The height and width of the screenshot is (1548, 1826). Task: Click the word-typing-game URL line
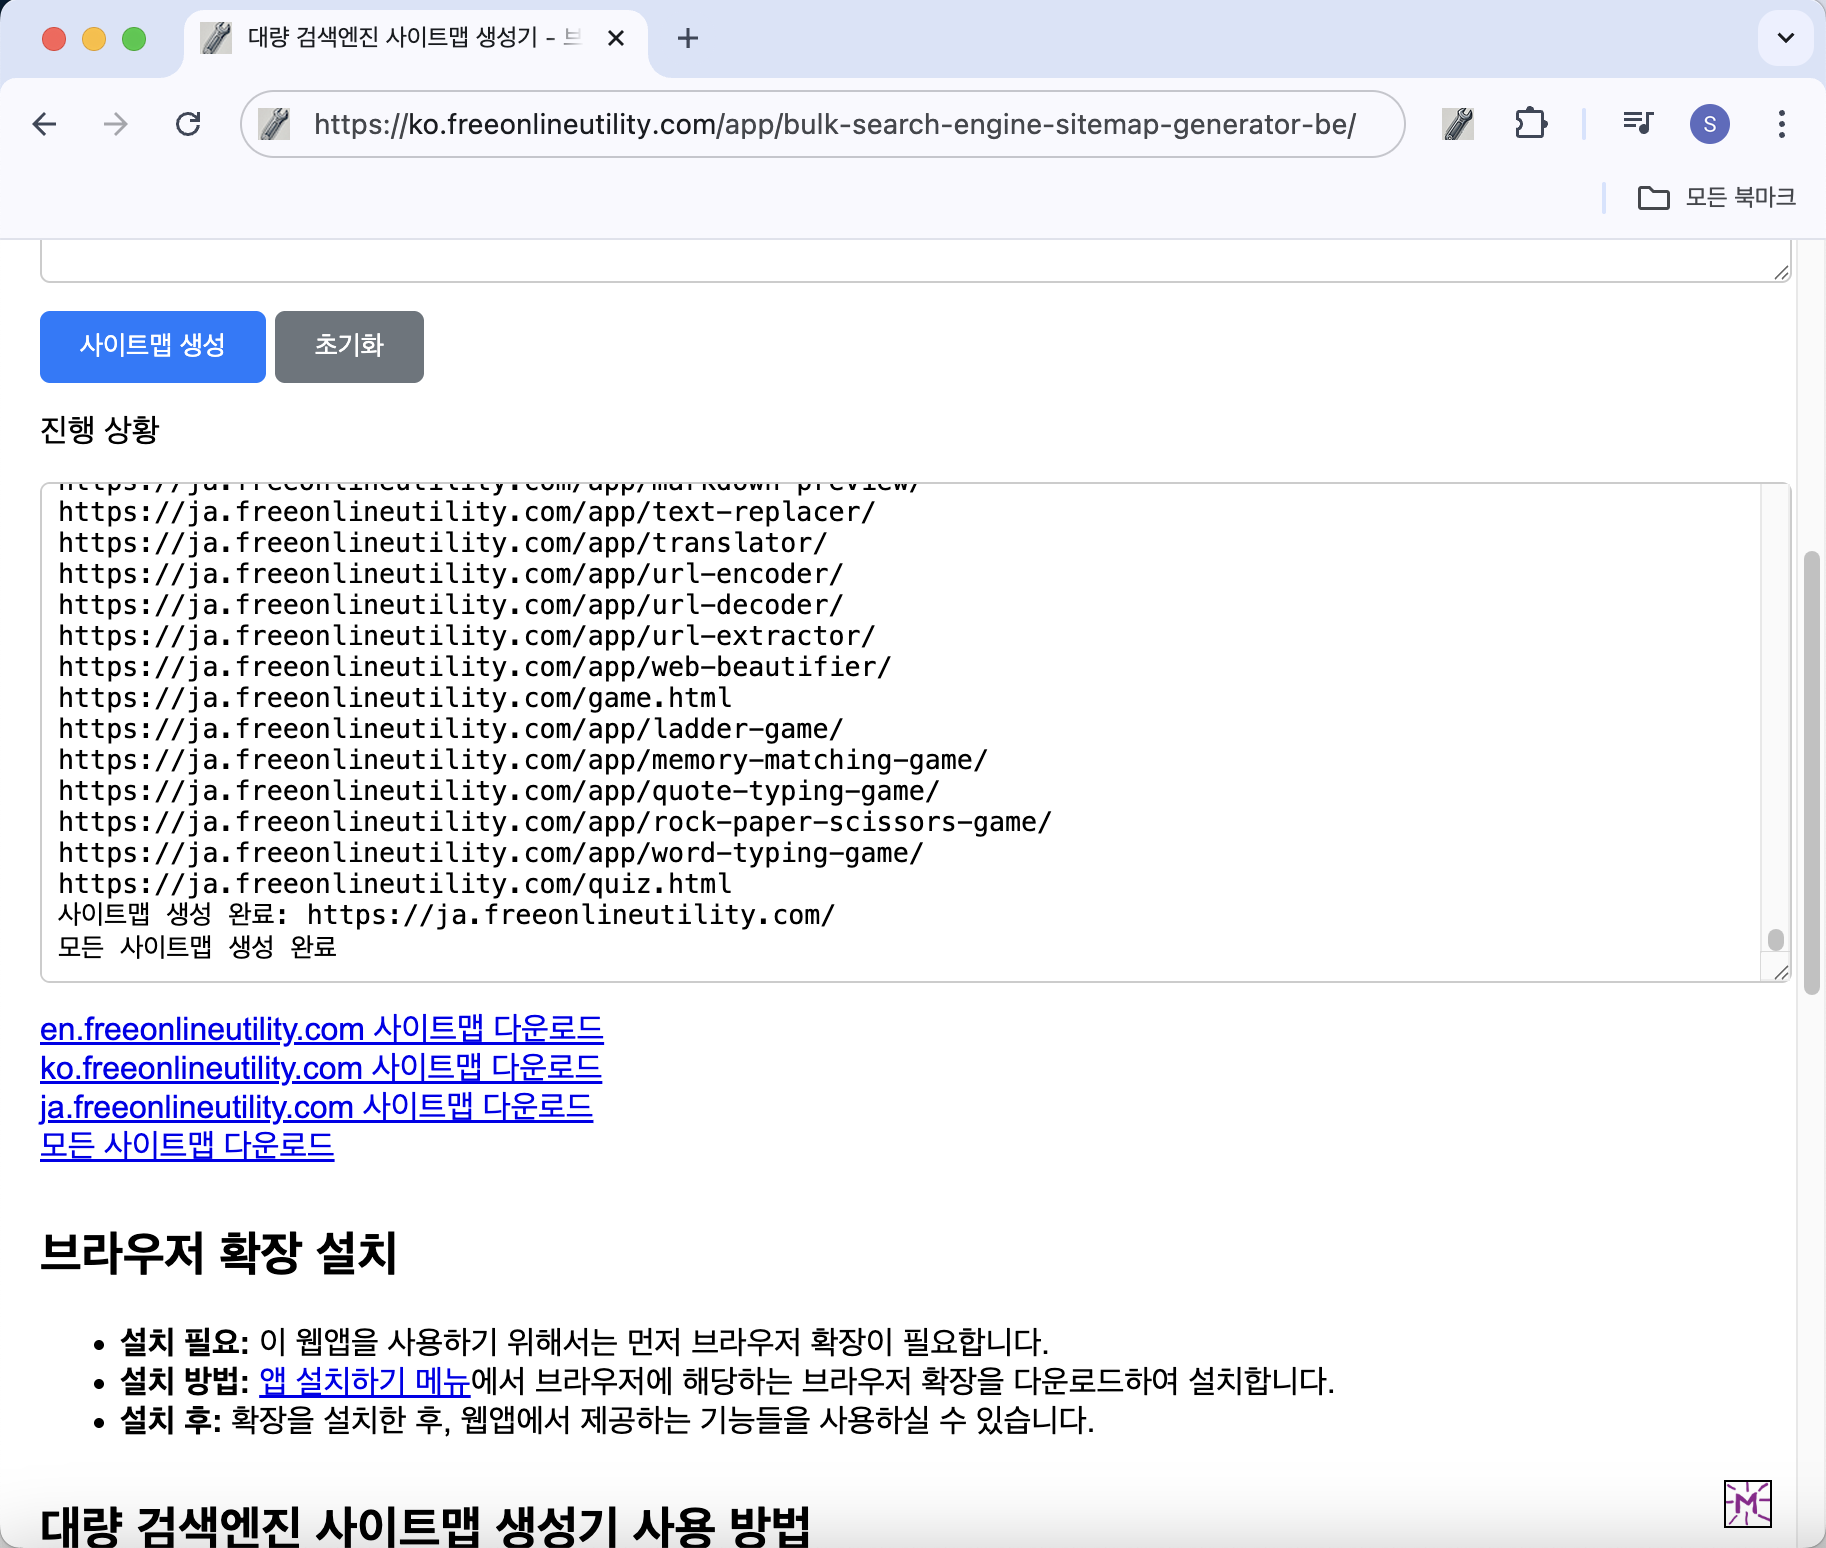pyautogui.click(x=491, y=853)
